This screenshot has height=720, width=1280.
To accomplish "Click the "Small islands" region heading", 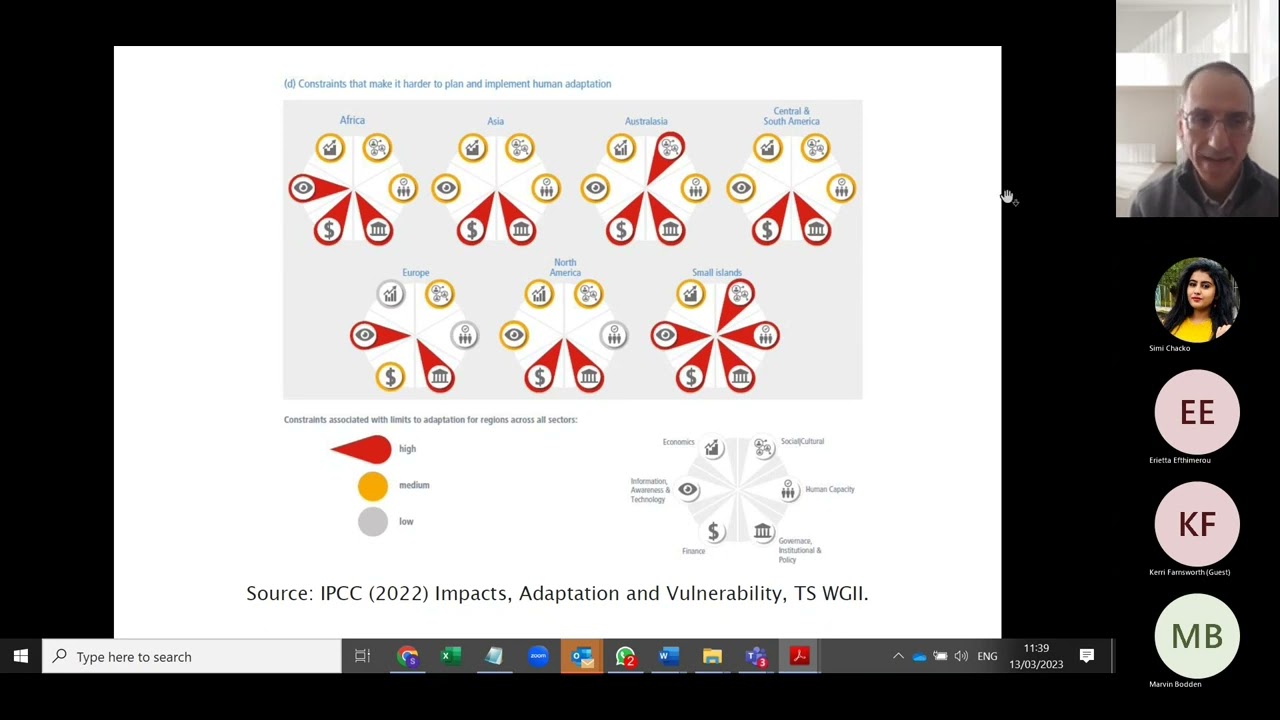I will pyautogui.click(x=717, y=272).
